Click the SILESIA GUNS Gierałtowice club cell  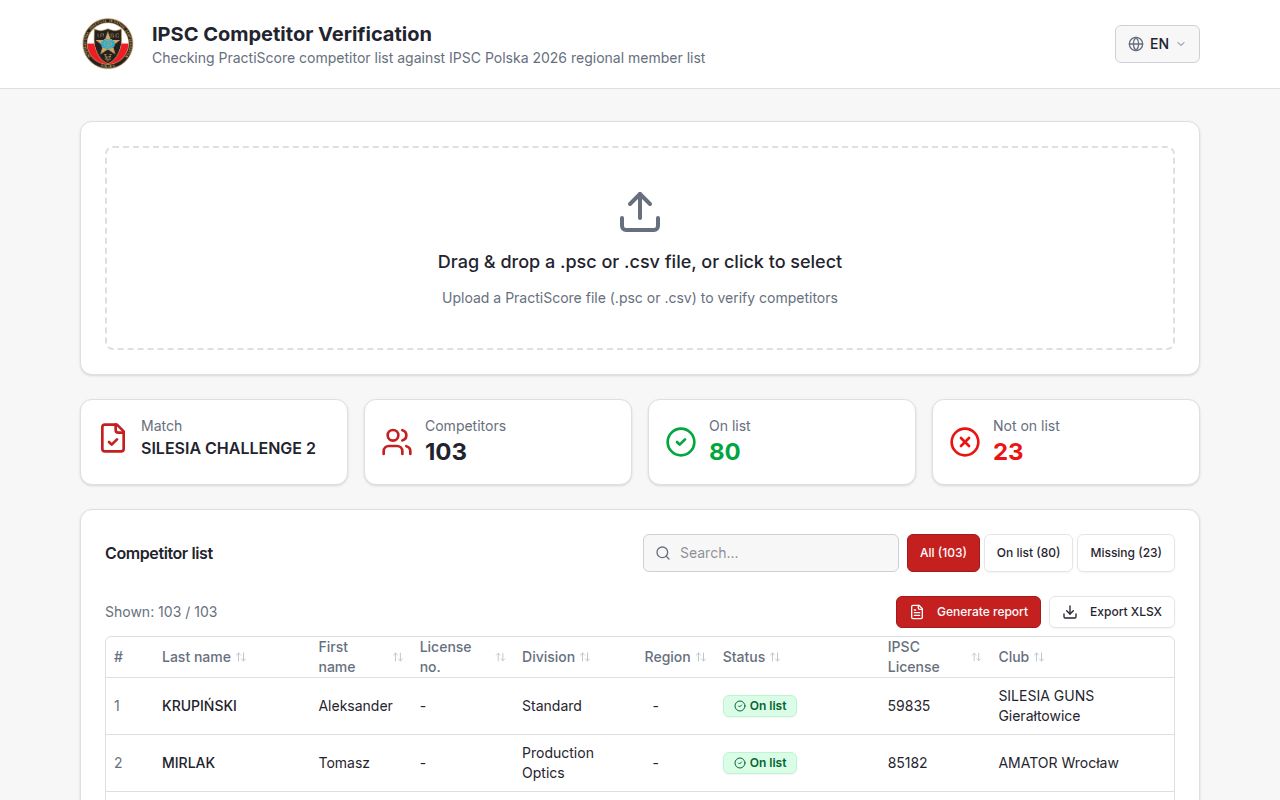tap(1046, 706)
